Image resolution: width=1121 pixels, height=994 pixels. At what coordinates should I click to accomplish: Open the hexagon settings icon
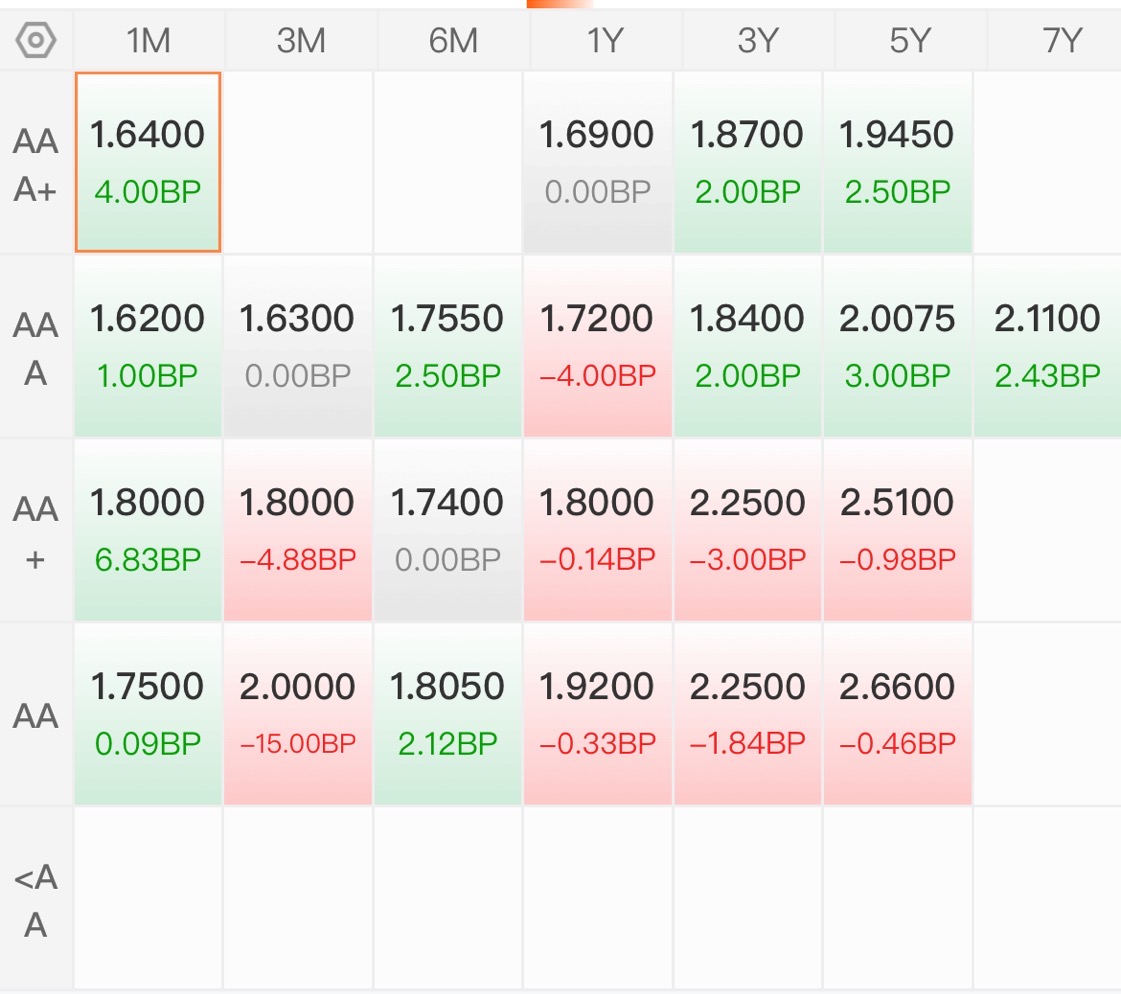[36, 40]
